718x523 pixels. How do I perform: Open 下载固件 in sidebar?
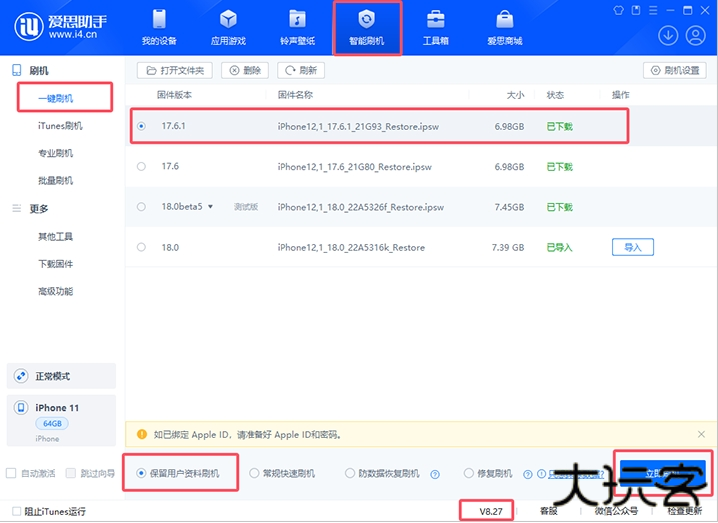tap(55, 264)
